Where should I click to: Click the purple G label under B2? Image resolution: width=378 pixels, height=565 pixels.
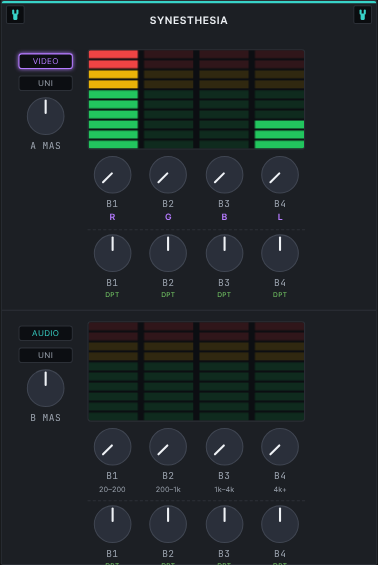[168, 217]
